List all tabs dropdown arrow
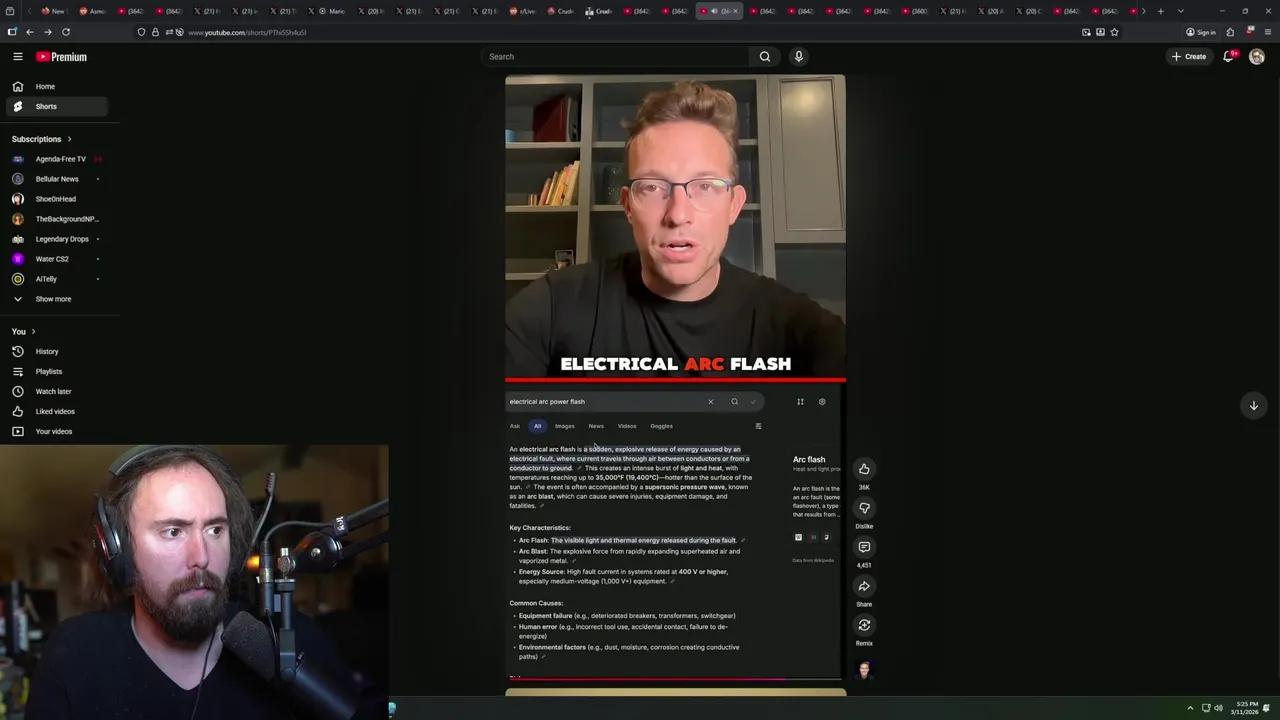1280x720 pixels. coord(1181,11)
